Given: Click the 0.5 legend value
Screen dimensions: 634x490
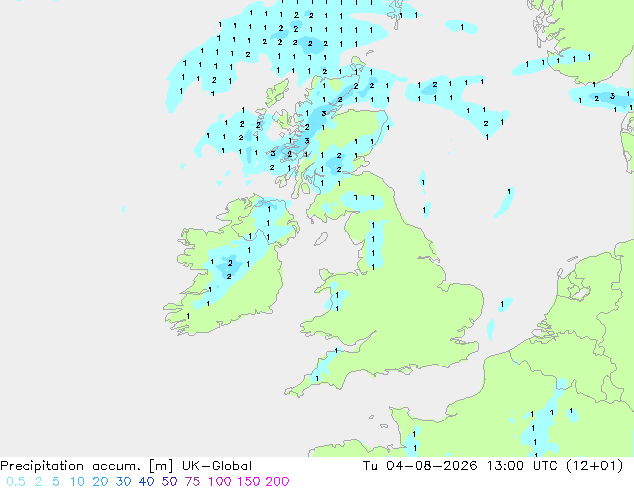Looking at the screenshot, I should (16, 482).
